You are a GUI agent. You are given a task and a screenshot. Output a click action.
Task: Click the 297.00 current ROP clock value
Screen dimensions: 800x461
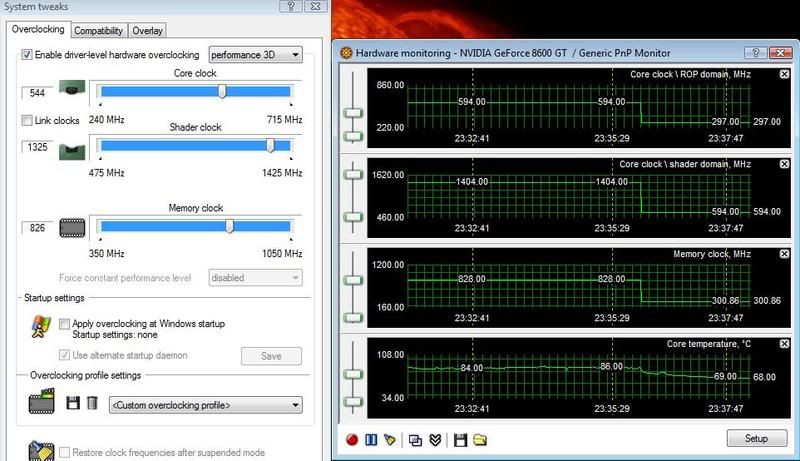click(x=767, y=121)
